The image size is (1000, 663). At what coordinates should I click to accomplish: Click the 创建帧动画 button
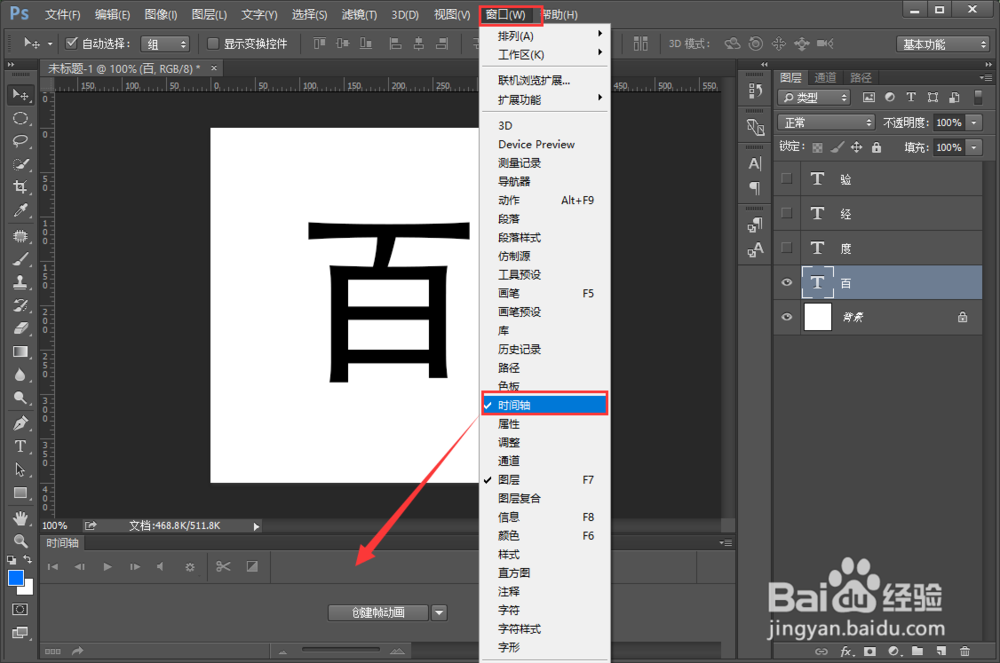click(x=377, y=612)
